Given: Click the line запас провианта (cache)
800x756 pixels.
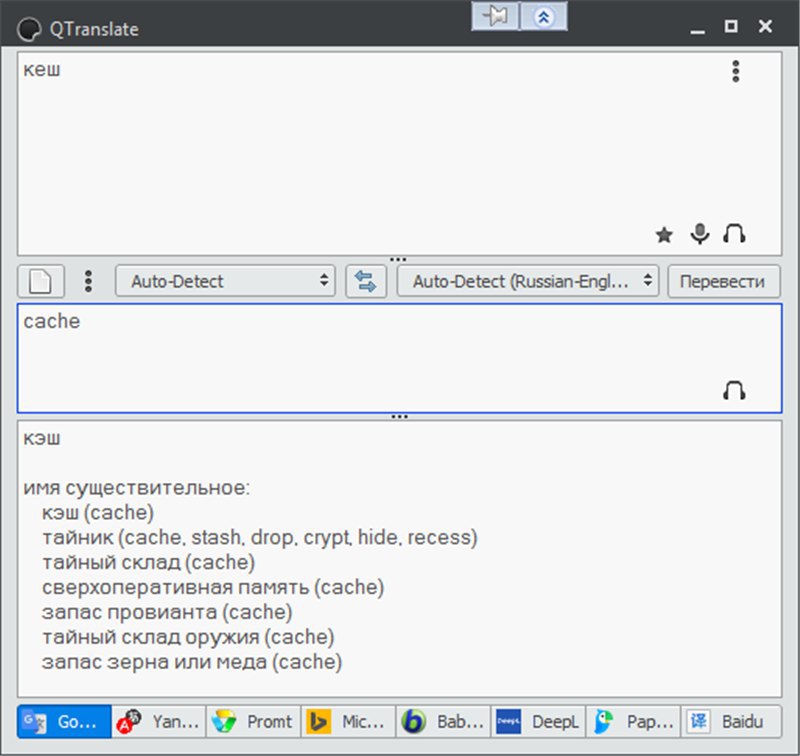Looking at the screenshot, I should point(167,612).
